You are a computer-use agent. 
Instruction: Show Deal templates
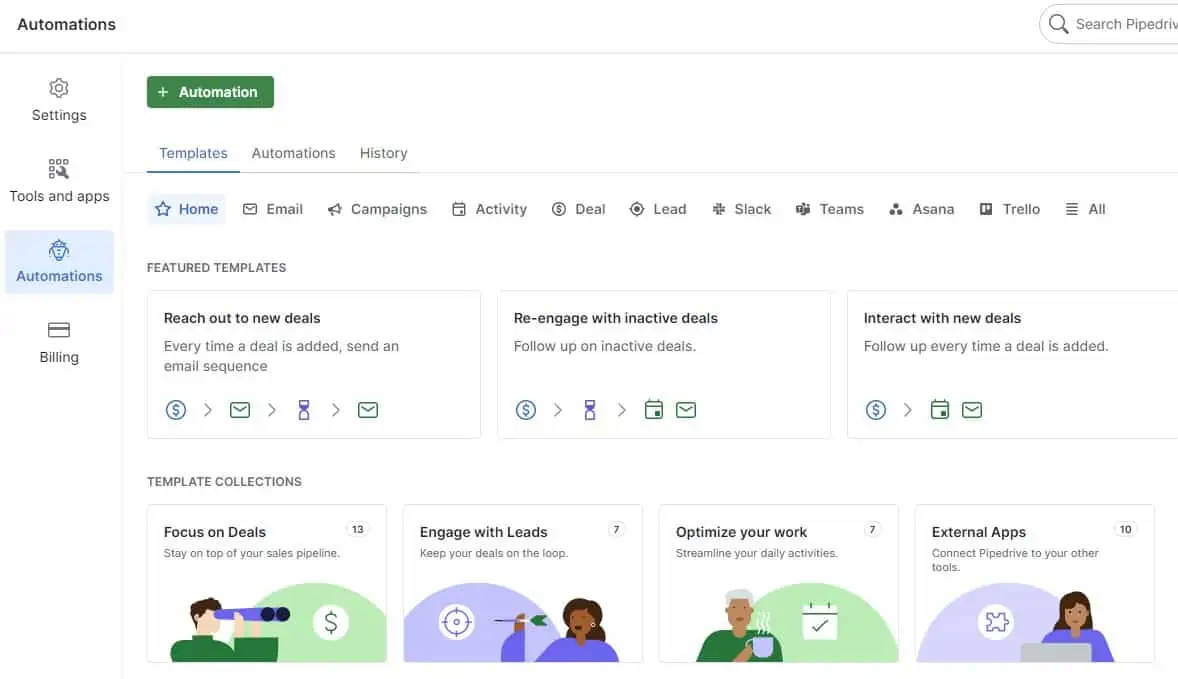click(578, 210)
